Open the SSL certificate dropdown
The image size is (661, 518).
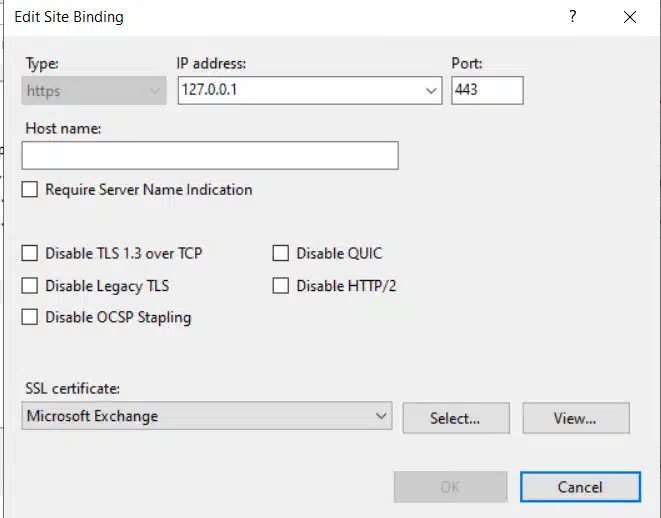(381, 416)
